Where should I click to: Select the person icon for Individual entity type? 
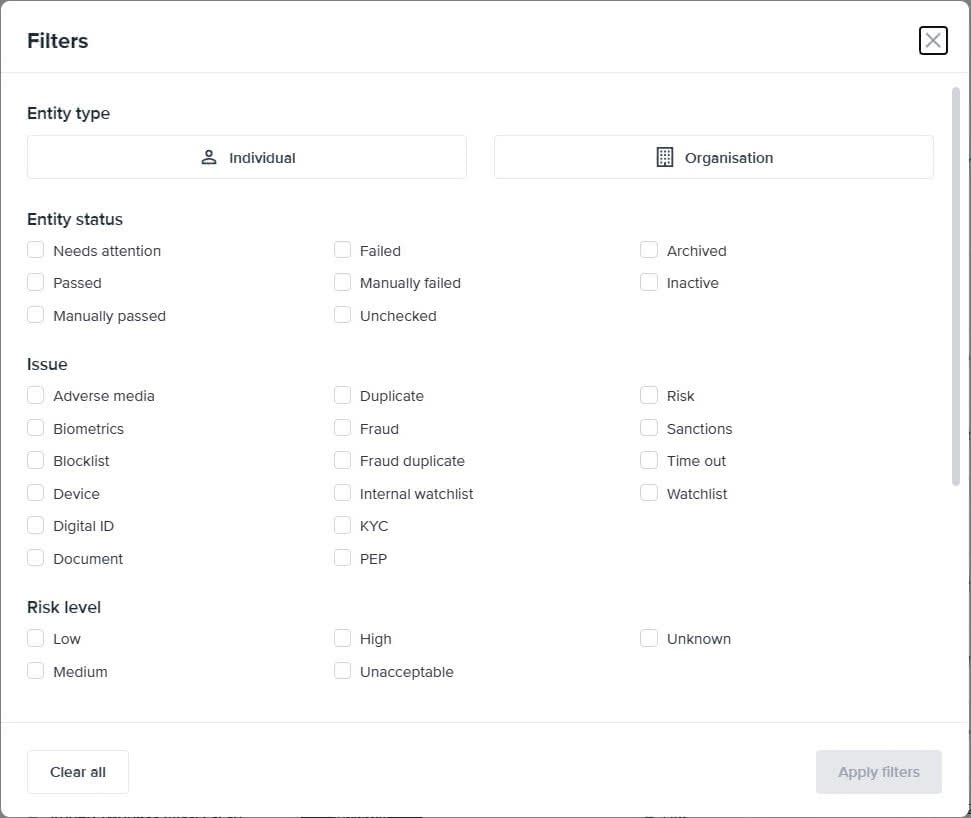[x=208, y=156]
